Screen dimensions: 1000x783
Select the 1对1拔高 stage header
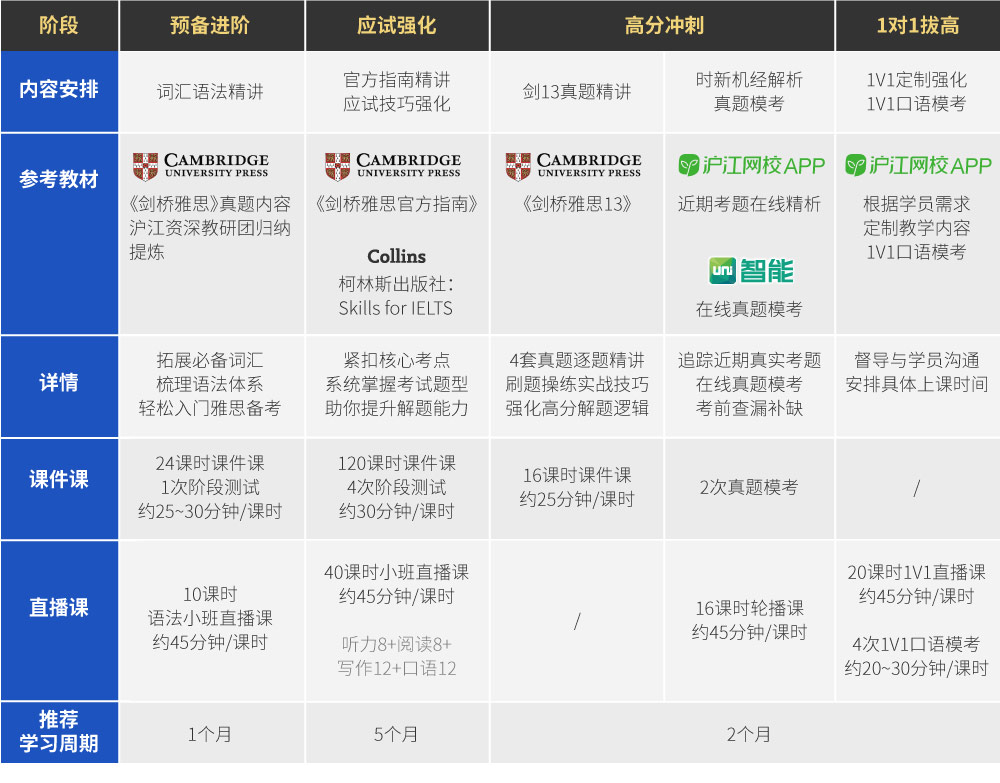click(917, 26)
